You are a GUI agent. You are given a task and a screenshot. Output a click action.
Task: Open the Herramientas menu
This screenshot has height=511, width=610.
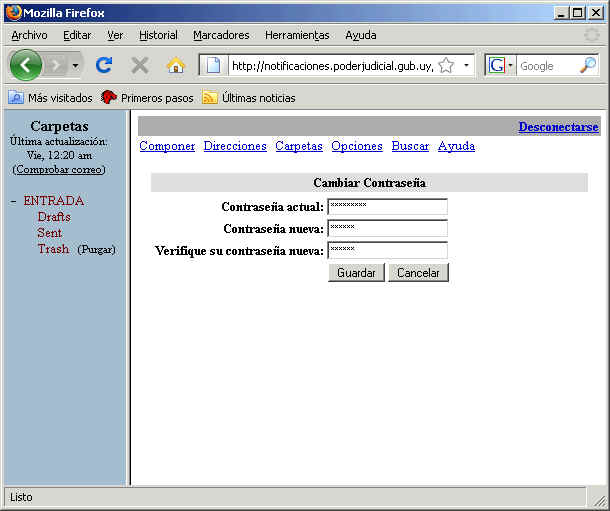coord(297,35)
